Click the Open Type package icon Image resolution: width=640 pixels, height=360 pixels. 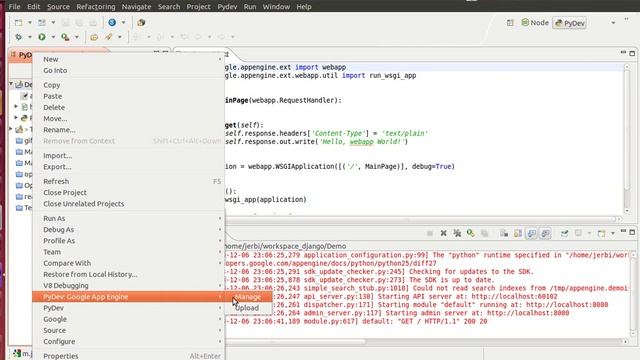click(141, 22)
